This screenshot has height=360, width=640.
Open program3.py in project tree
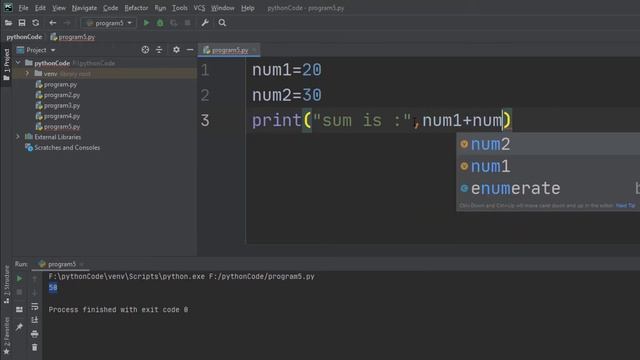[x=58, y=105]
